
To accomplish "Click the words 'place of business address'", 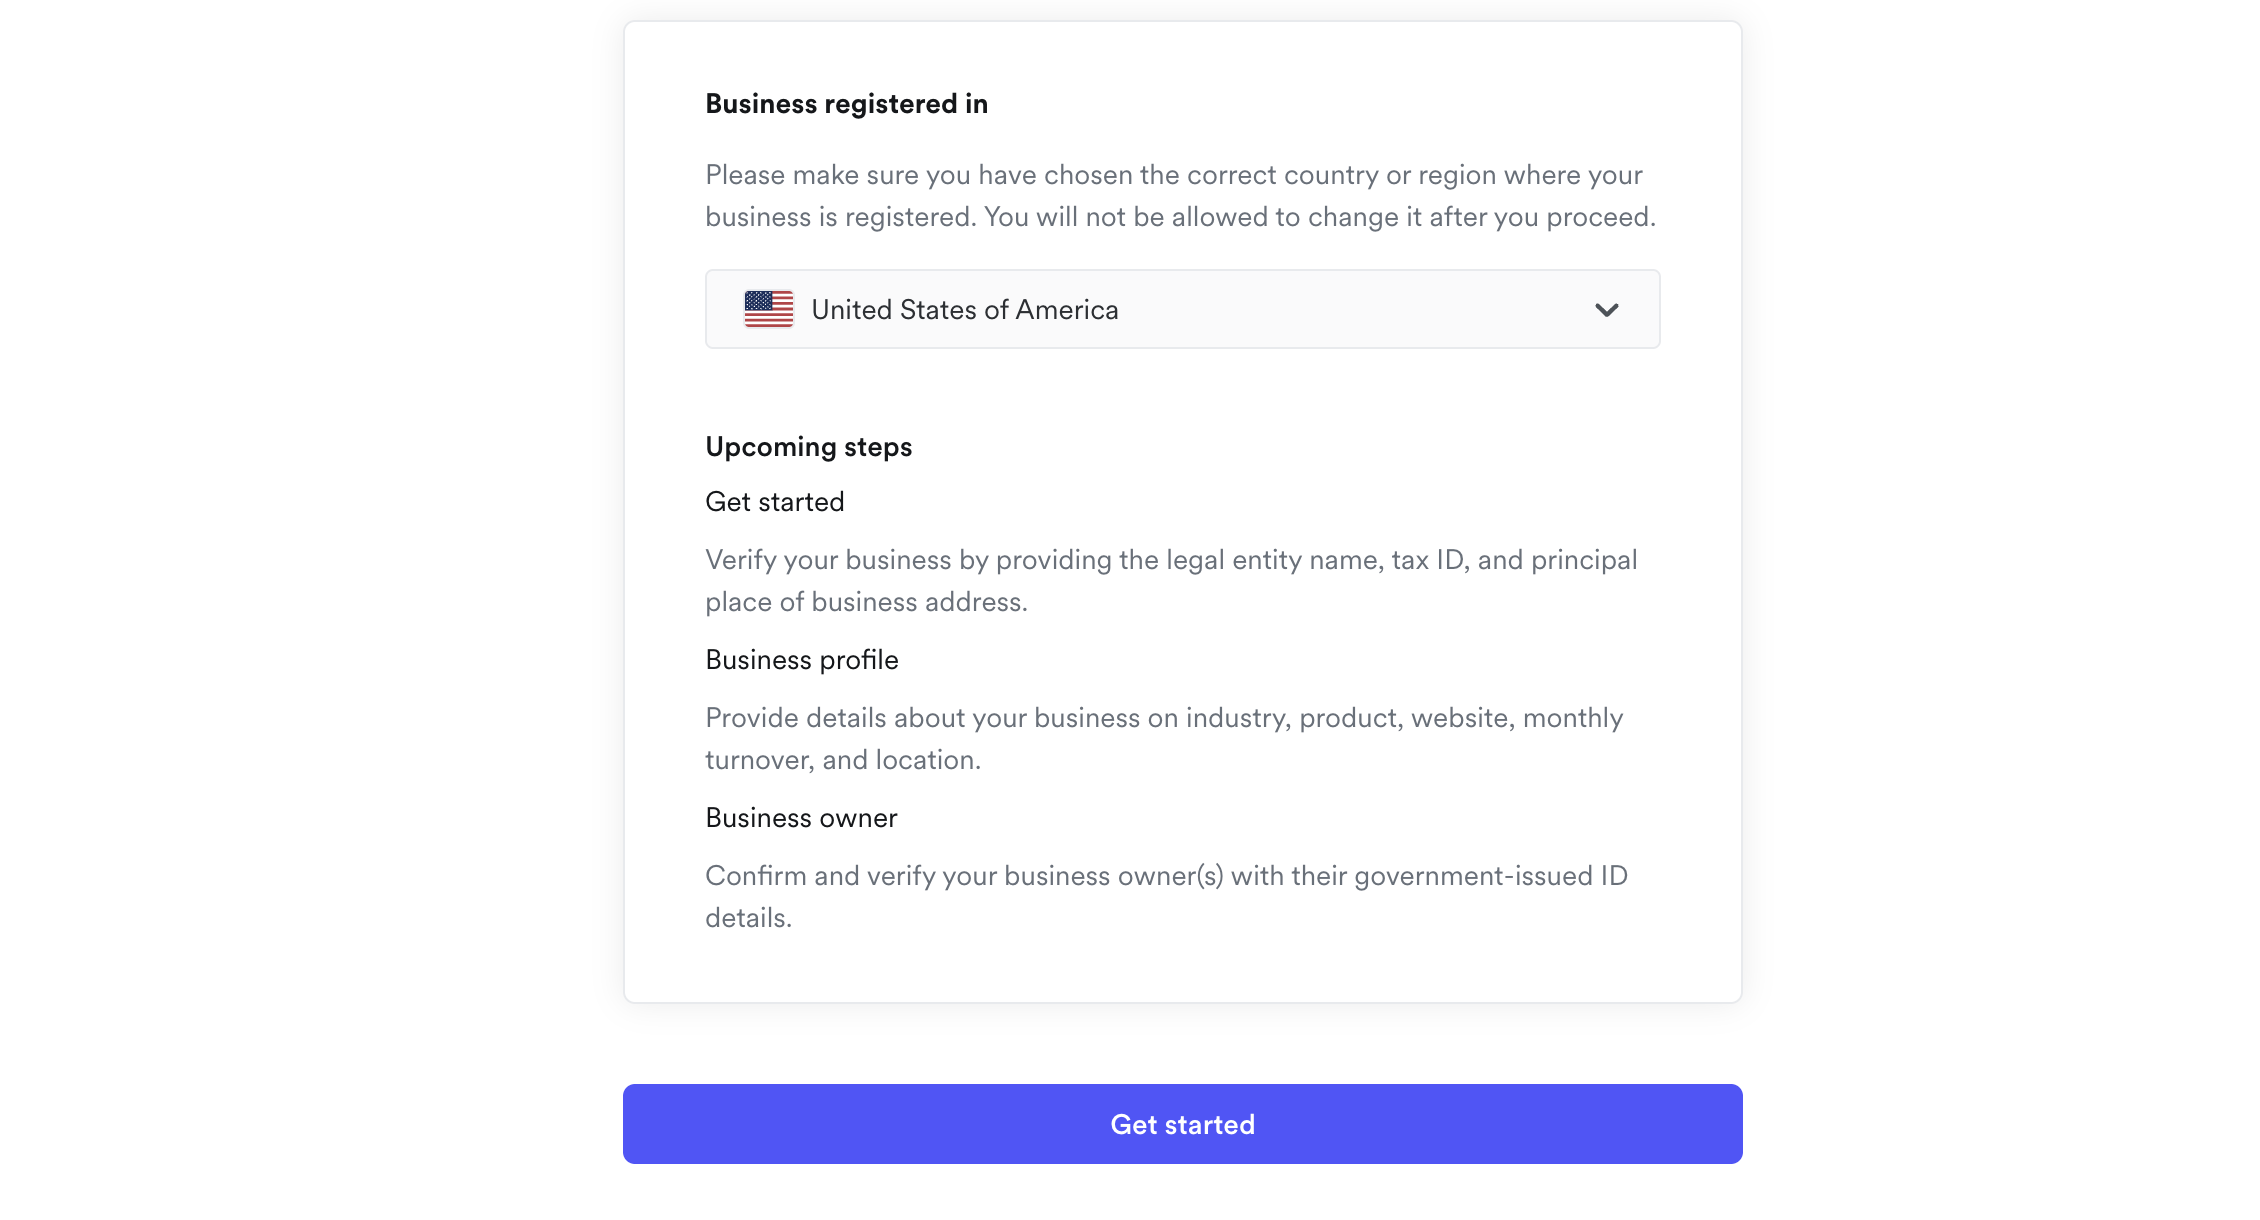I will [865, 602].
